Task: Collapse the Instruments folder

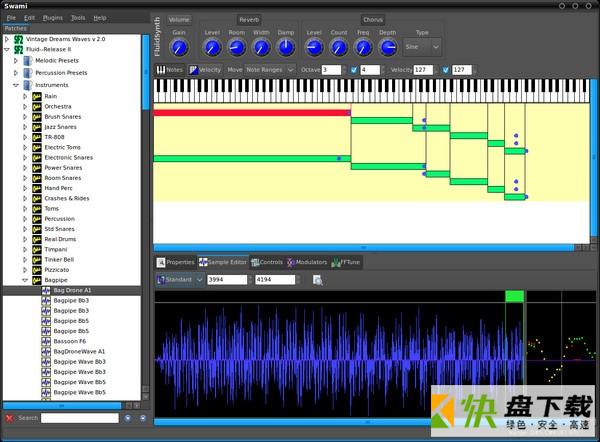Action: click(16, 85)
